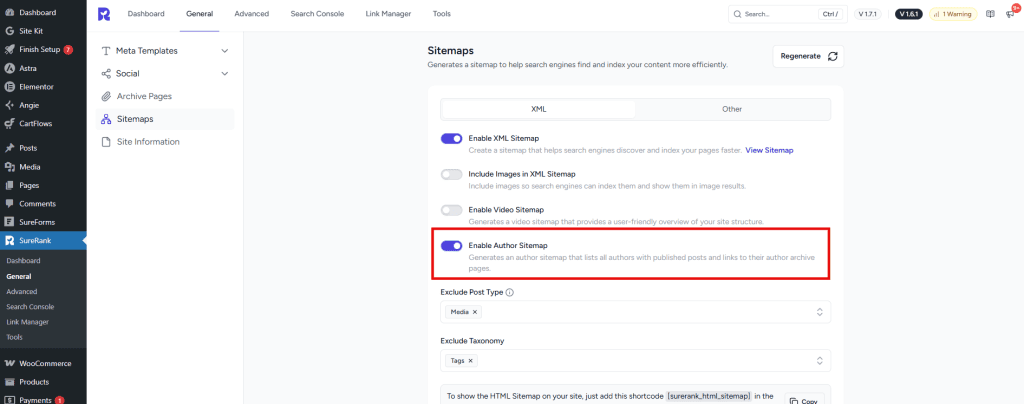Image resolution: width=1024 pixels, height=404 pixels.
Task: Click the Regenerate button
Action: coord(808,56)
